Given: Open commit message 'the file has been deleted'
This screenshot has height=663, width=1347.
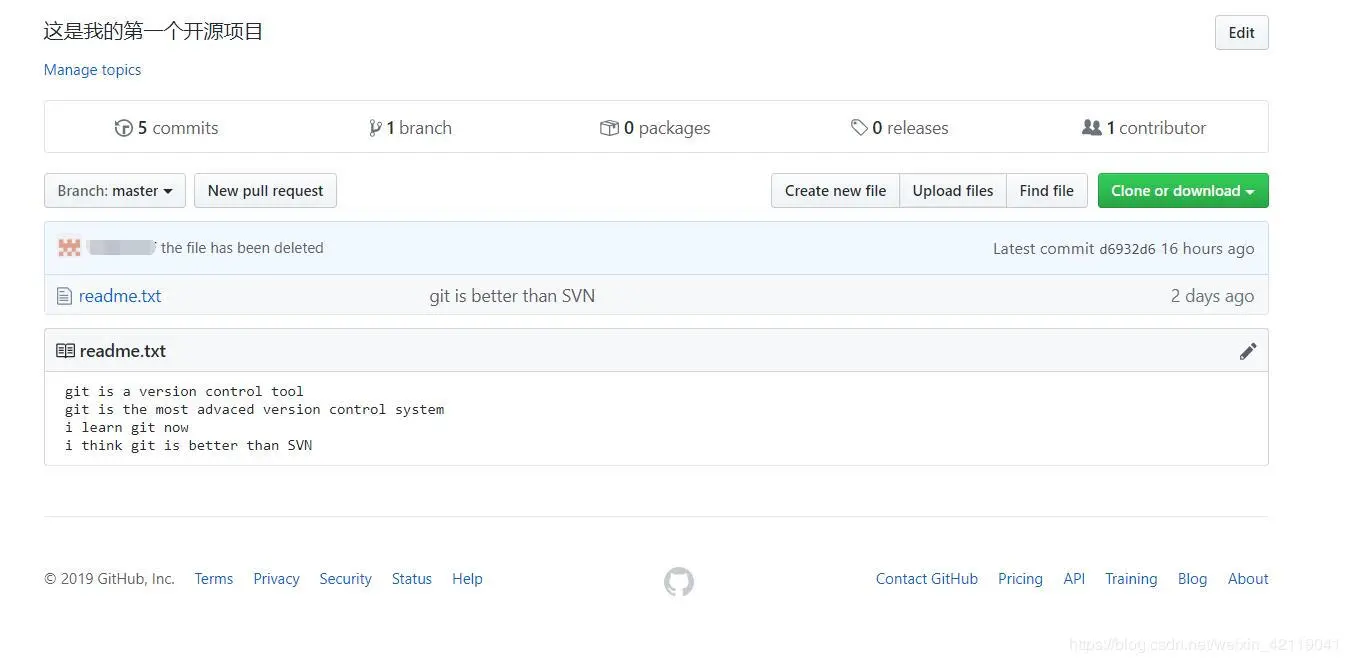Looking at the screenshot, I should coord(242,248).
